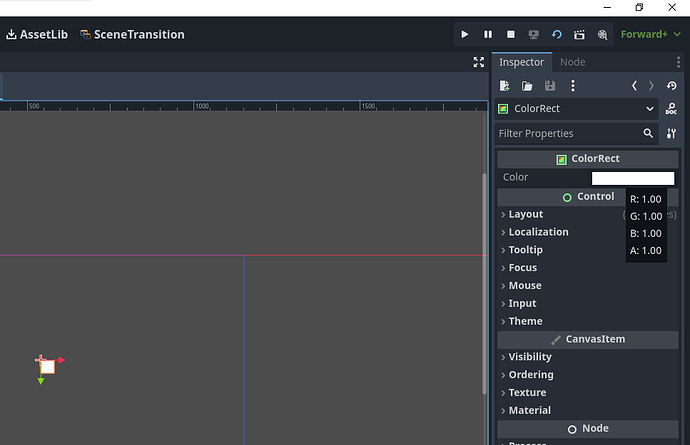Create a new resource in Inspector
Image resolution: width=690 pixels, height=445 pixels.
[x=505, y=86]
